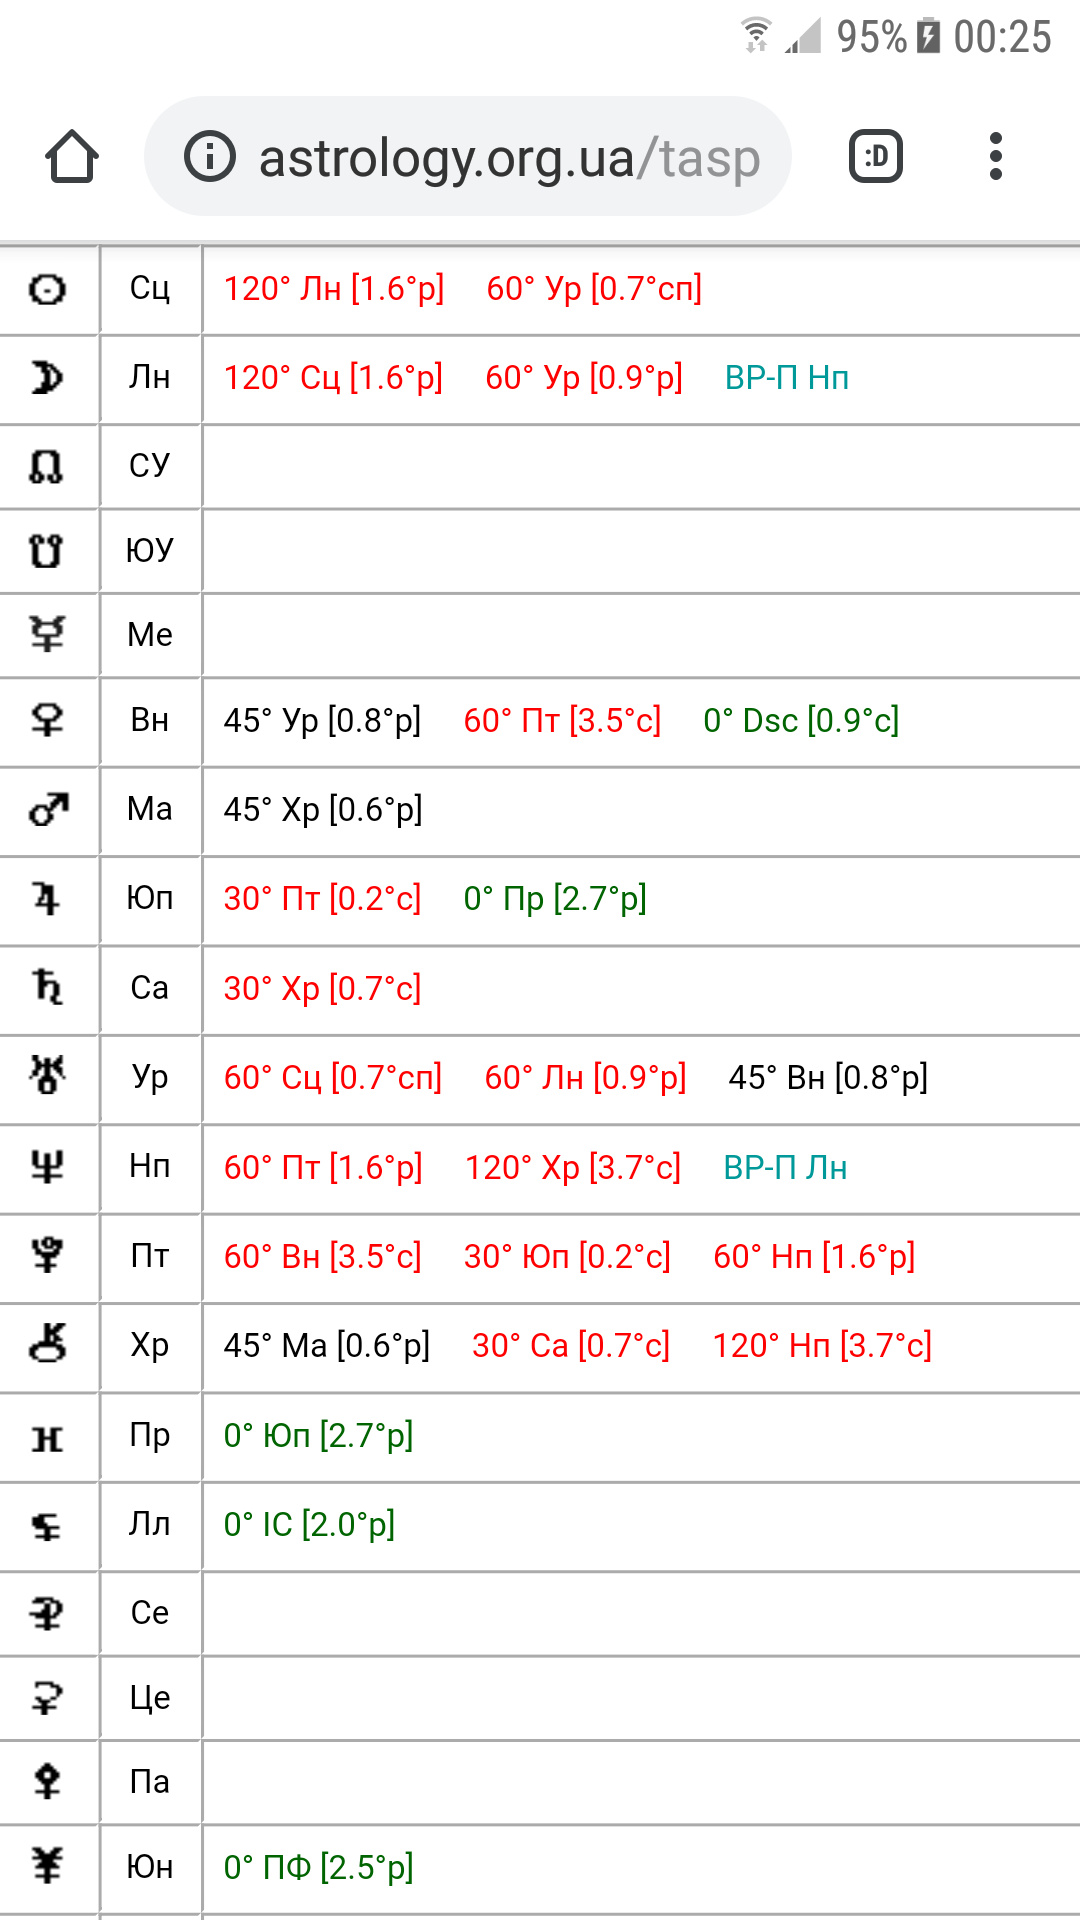Open the site info icon in address bar
The height and width of the screenshot is (1920, 1080).
[x=210, y=157]
